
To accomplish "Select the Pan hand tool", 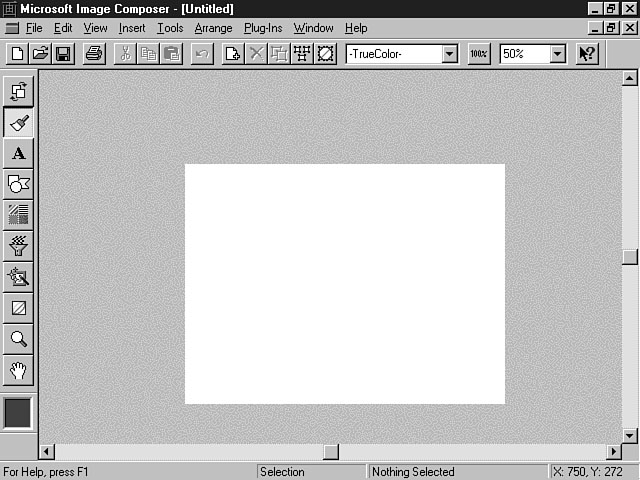I will (x=18, y=370).
